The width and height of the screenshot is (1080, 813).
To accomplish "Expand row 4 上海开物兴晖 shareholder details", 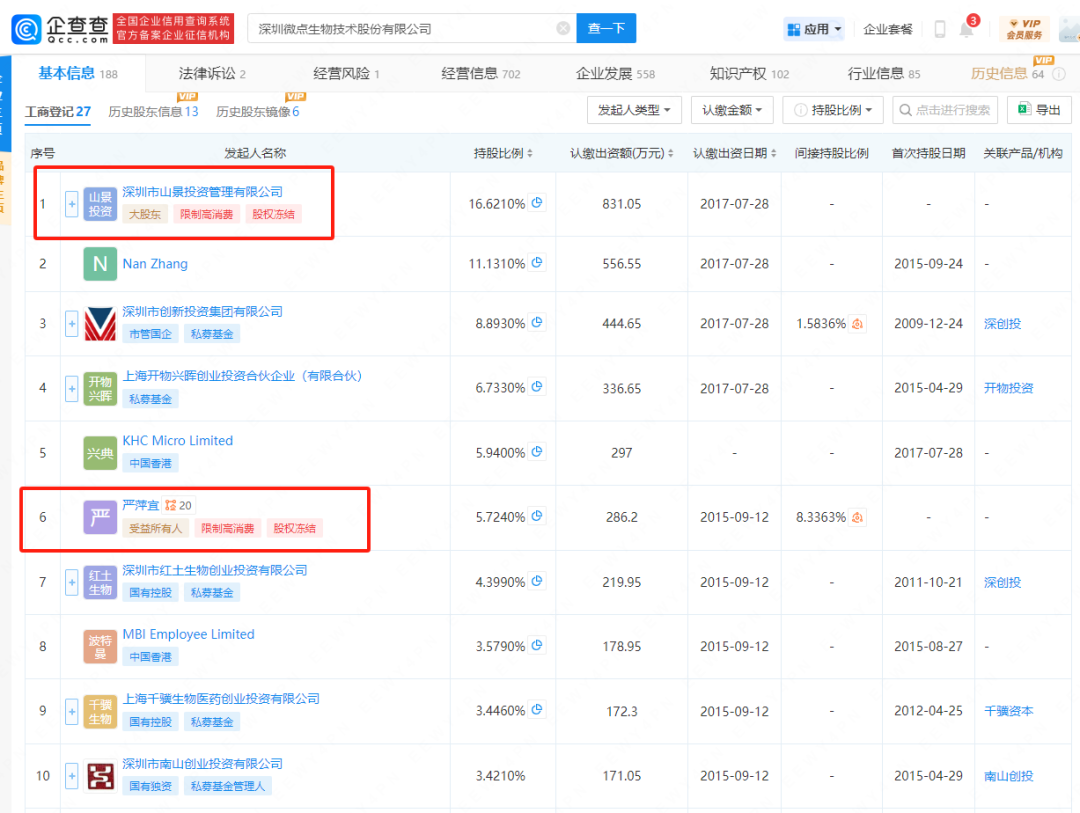I will click(71, 388).
